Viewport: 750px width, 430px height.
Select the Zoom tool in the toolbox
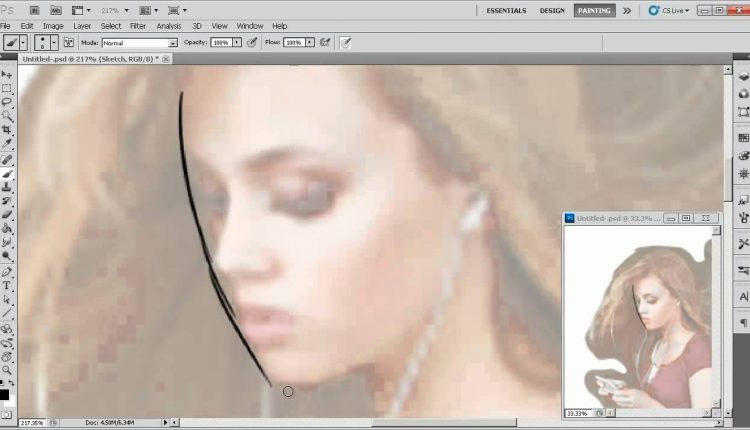coord(7,370)
